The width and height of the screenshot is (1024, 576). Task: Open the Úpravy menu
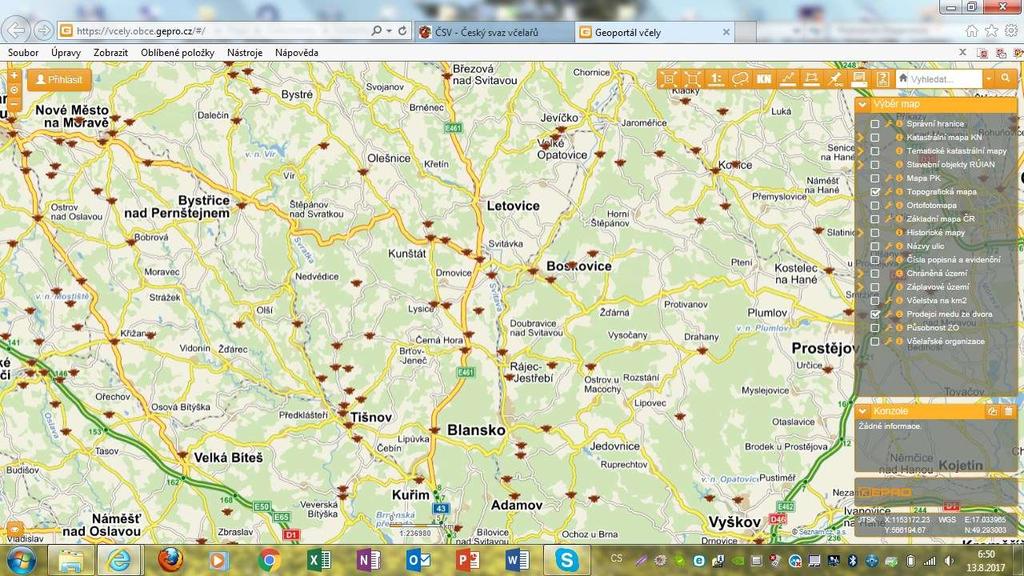click(66, 53)
